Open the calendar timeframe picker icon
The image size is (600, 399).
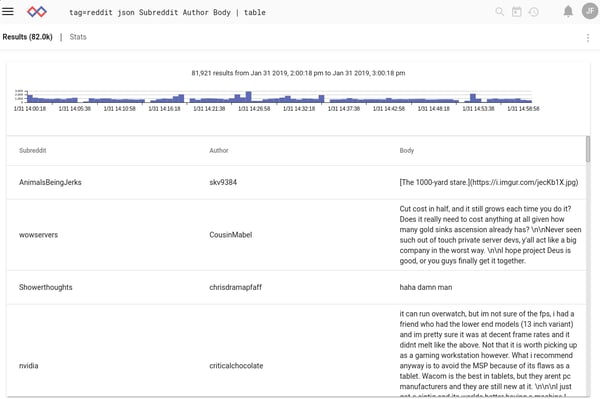pos(517,12)
